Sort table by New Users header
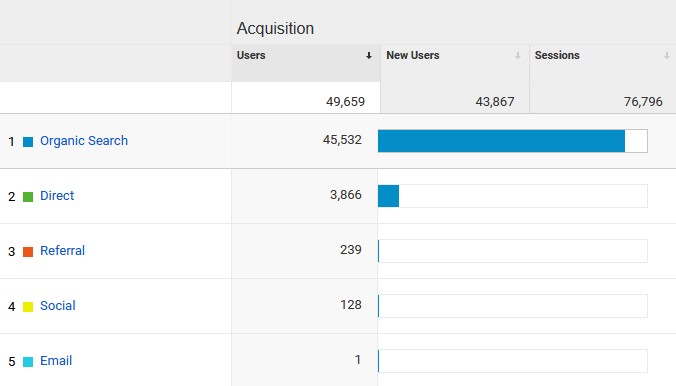The height and width of the screenshot is (386, 676). pos(413,56)
